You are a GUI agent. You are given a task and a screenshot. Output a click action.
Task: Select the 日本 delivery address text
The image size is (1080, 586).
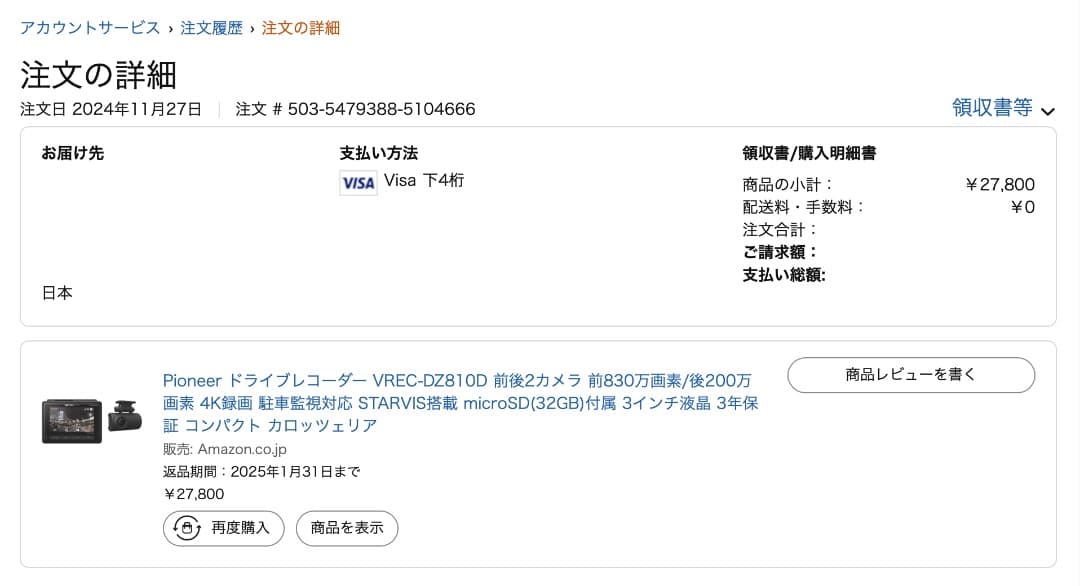(56, 293)
